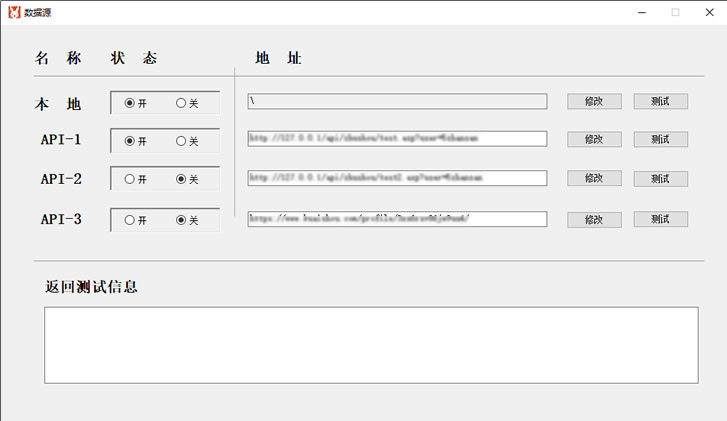
Task: Set 本地 status to 关
Action: coord(181,103)
